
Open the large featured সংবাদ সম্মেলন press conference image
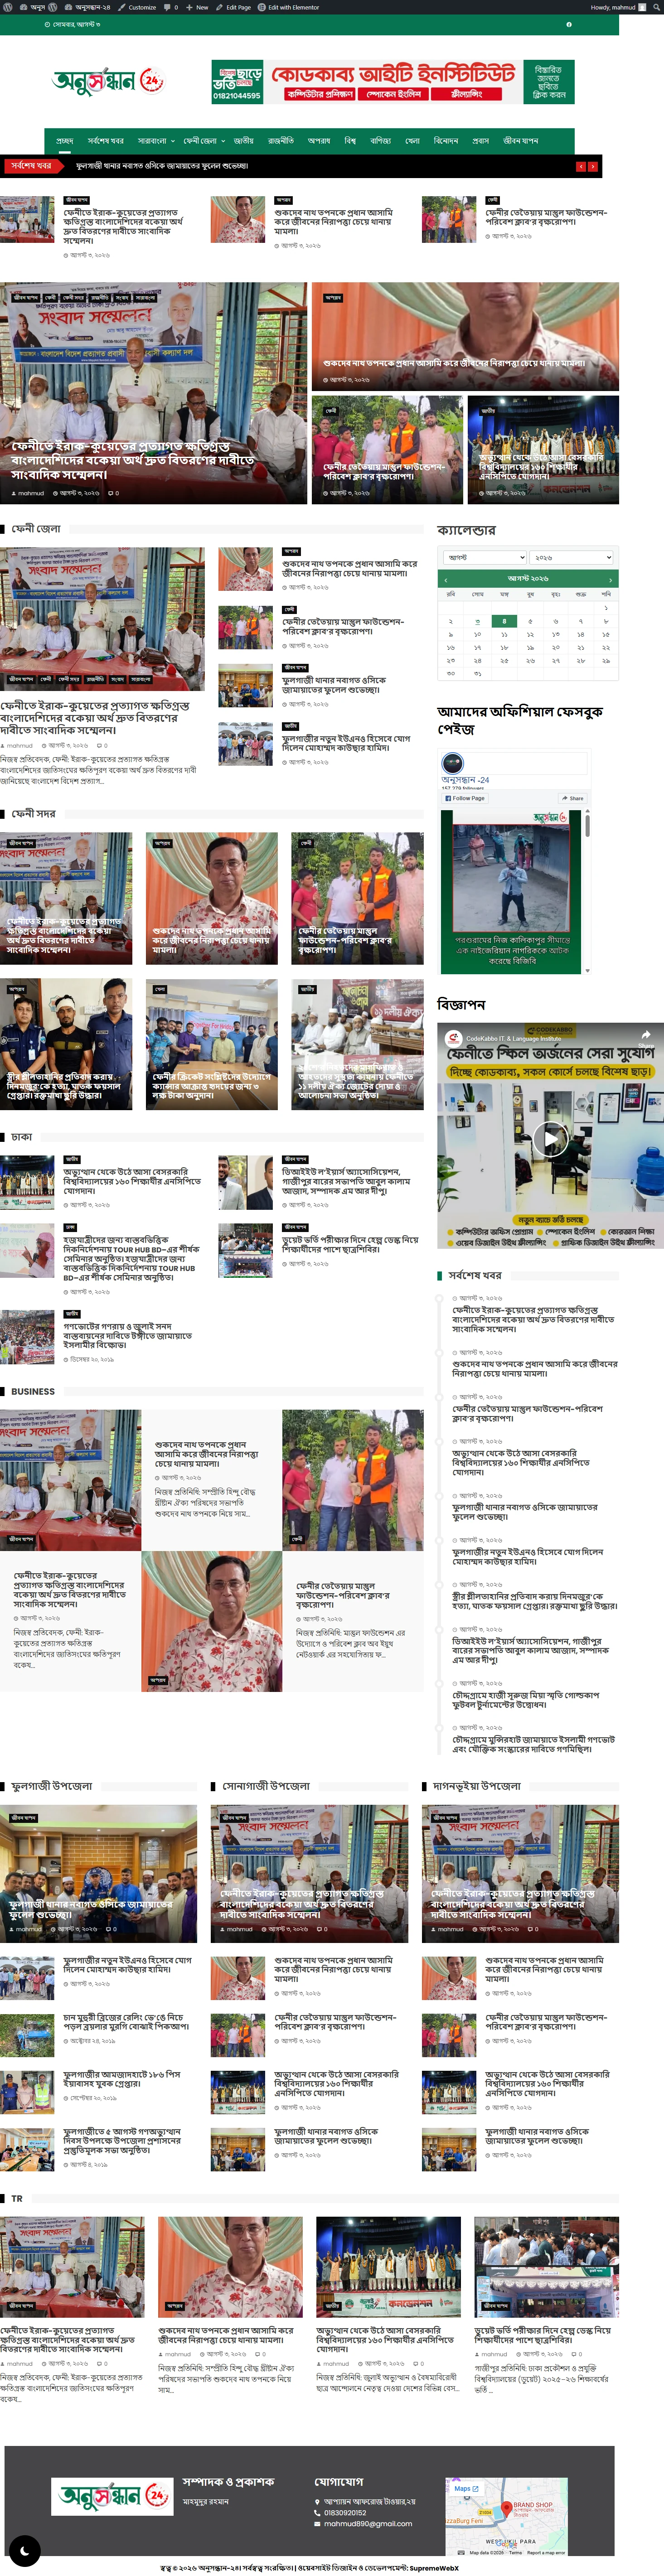click(153, 392)
